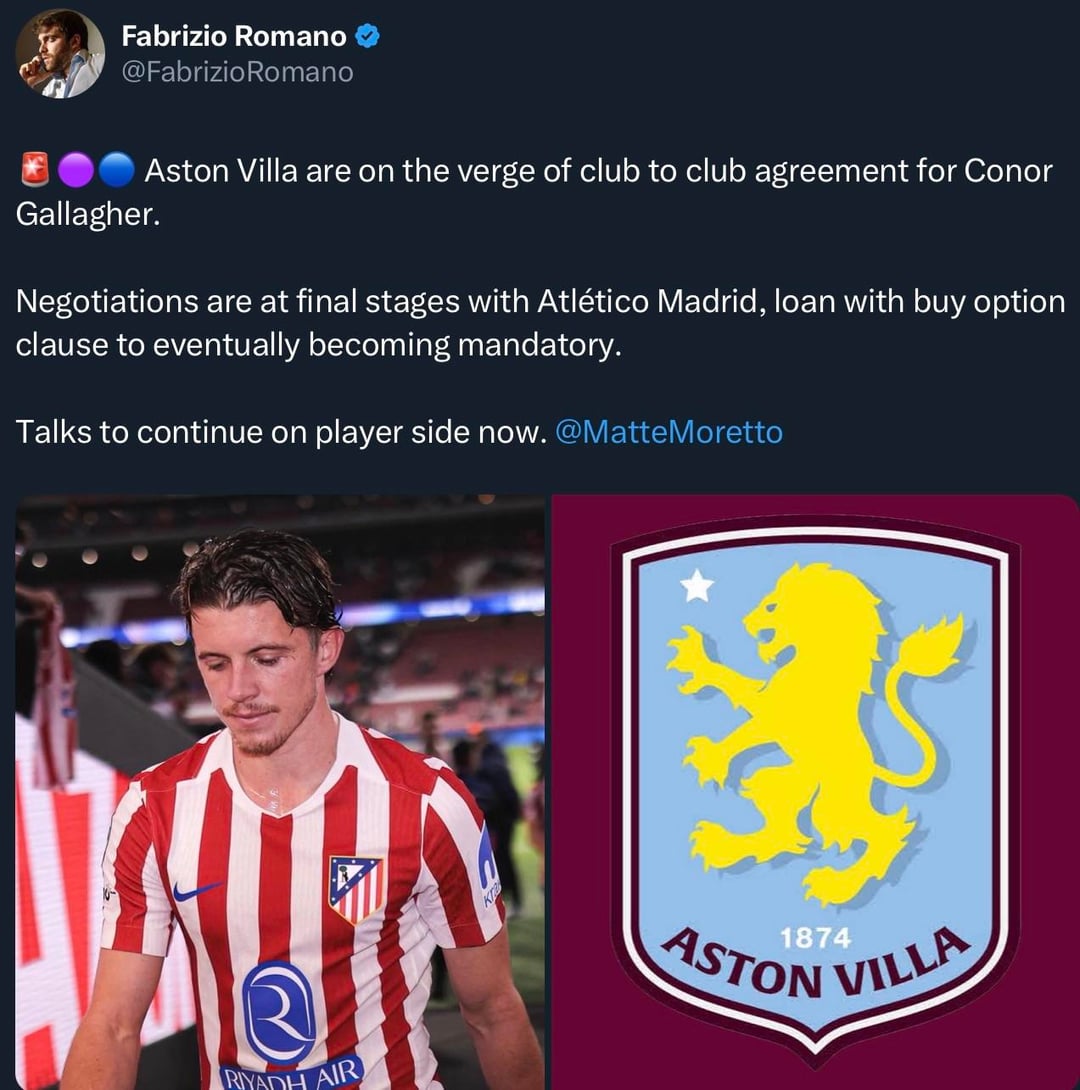Click the "Talks to continue on player side" text
Image resolution: width=1080 pixels, height=1090 pixels.
[280, 432]
